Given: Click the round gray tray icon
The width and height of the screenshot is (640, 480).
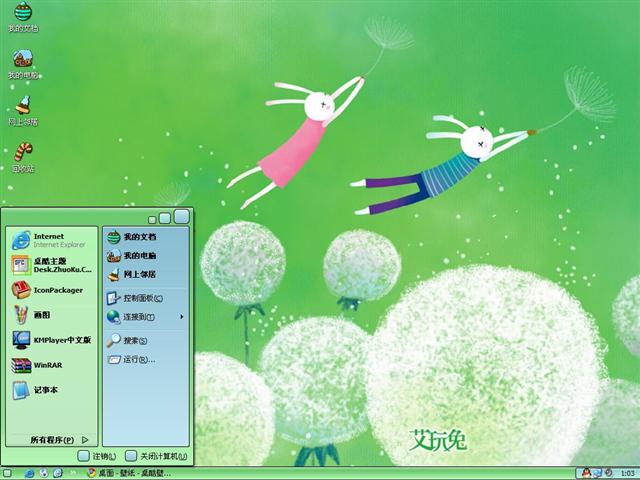Looking at the screenshot, I should coord(608,473).
